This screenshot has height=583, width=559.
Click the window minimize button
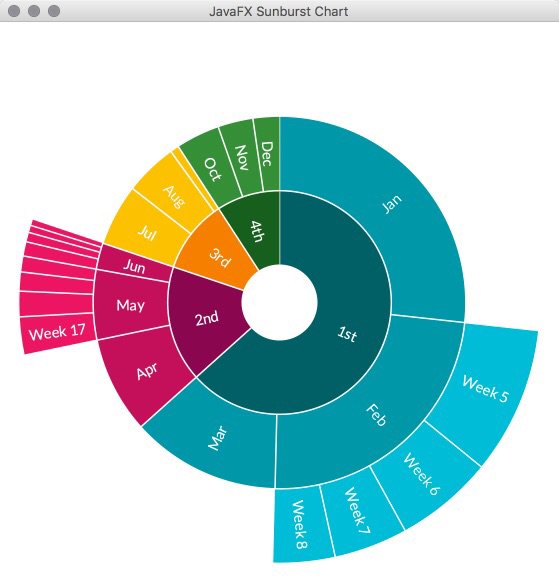tap(34, 11)
